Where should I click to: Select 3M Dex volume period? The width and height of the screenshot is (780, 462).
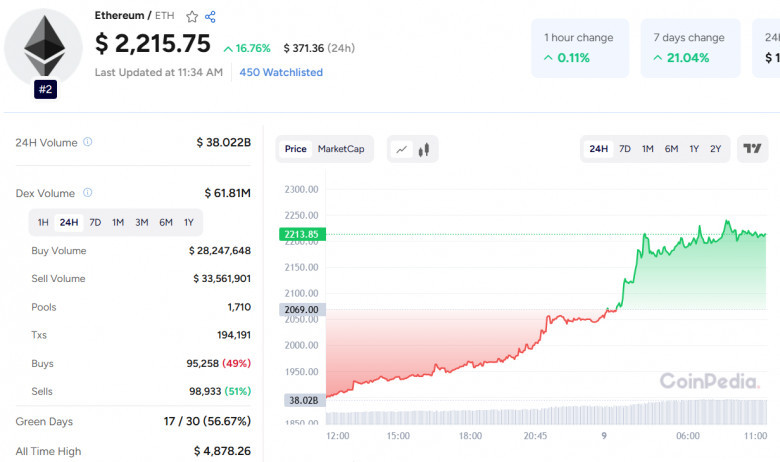[142, 222]
